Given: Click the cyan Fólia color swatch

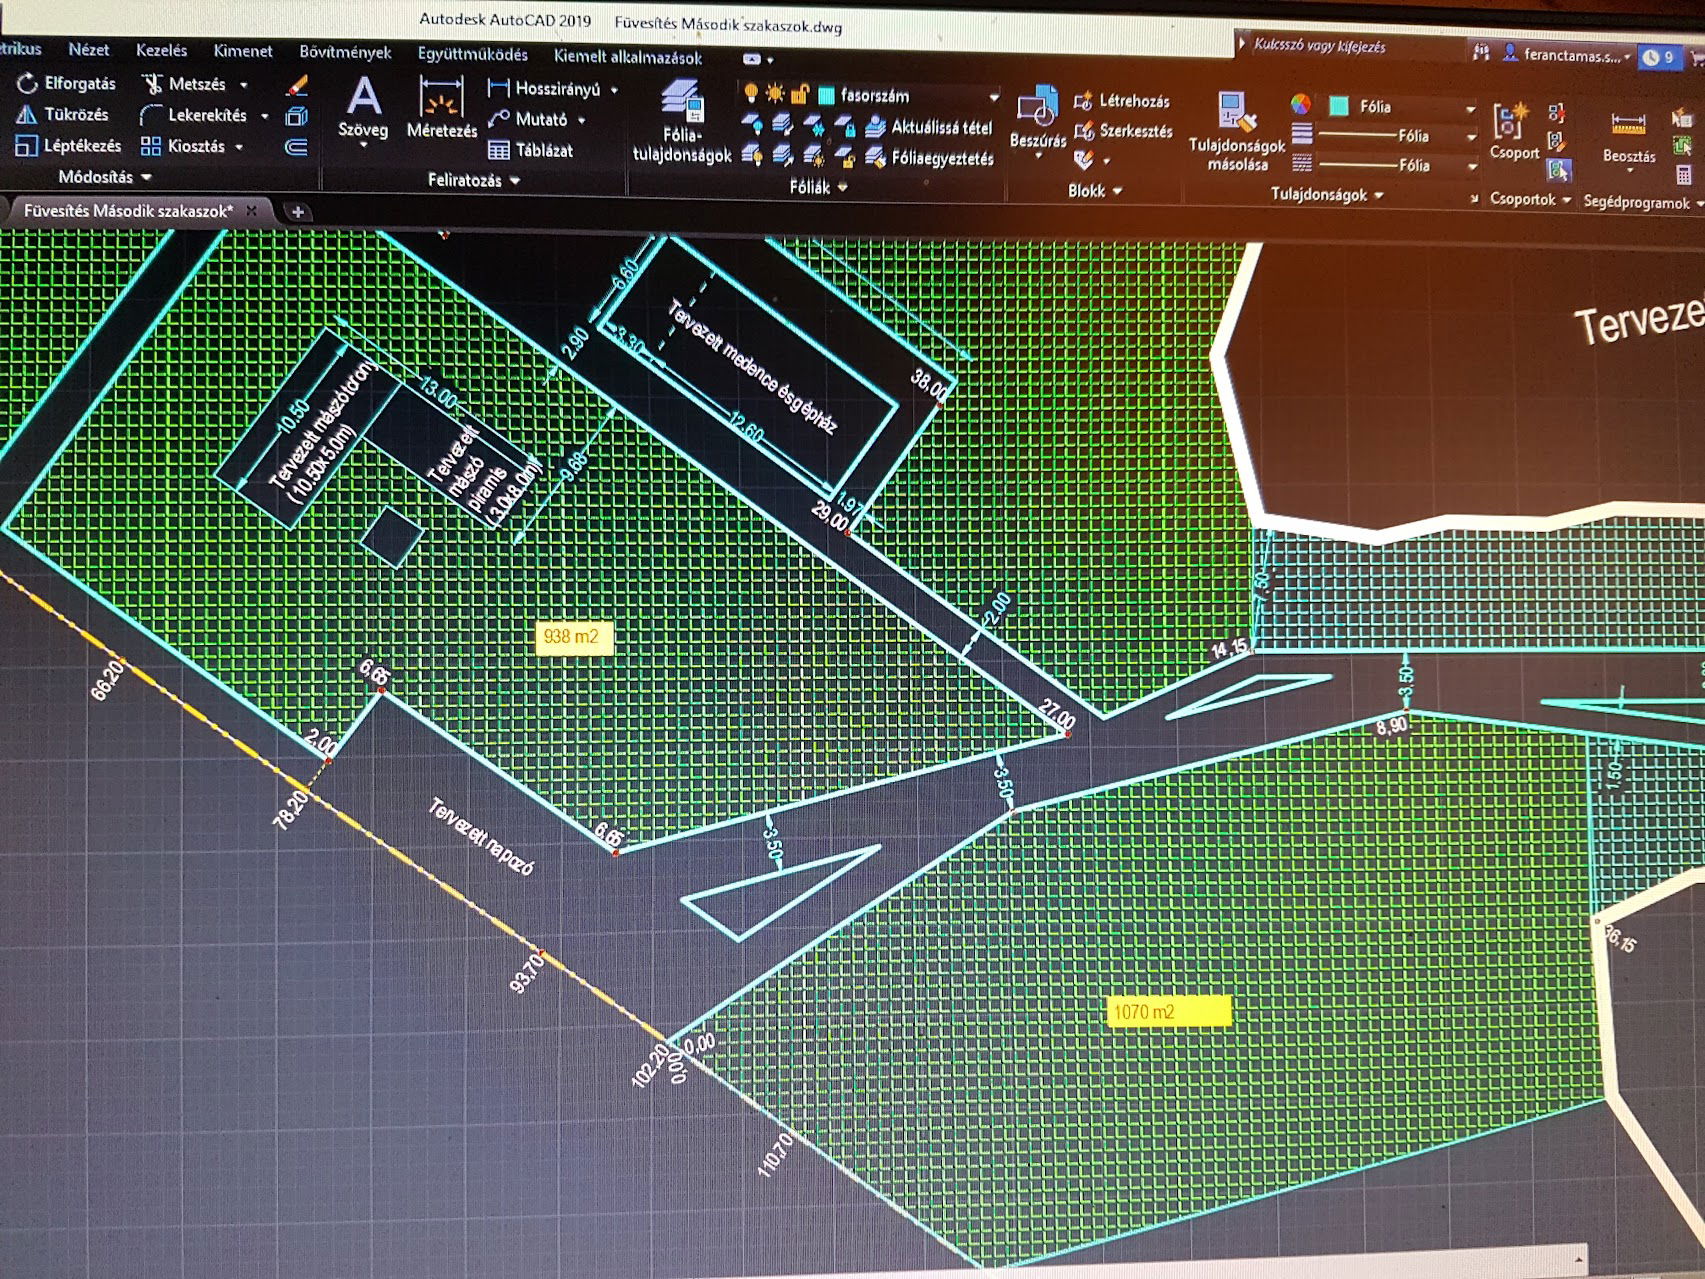Looking at the screenshot, I should [x=1339, y=106].
